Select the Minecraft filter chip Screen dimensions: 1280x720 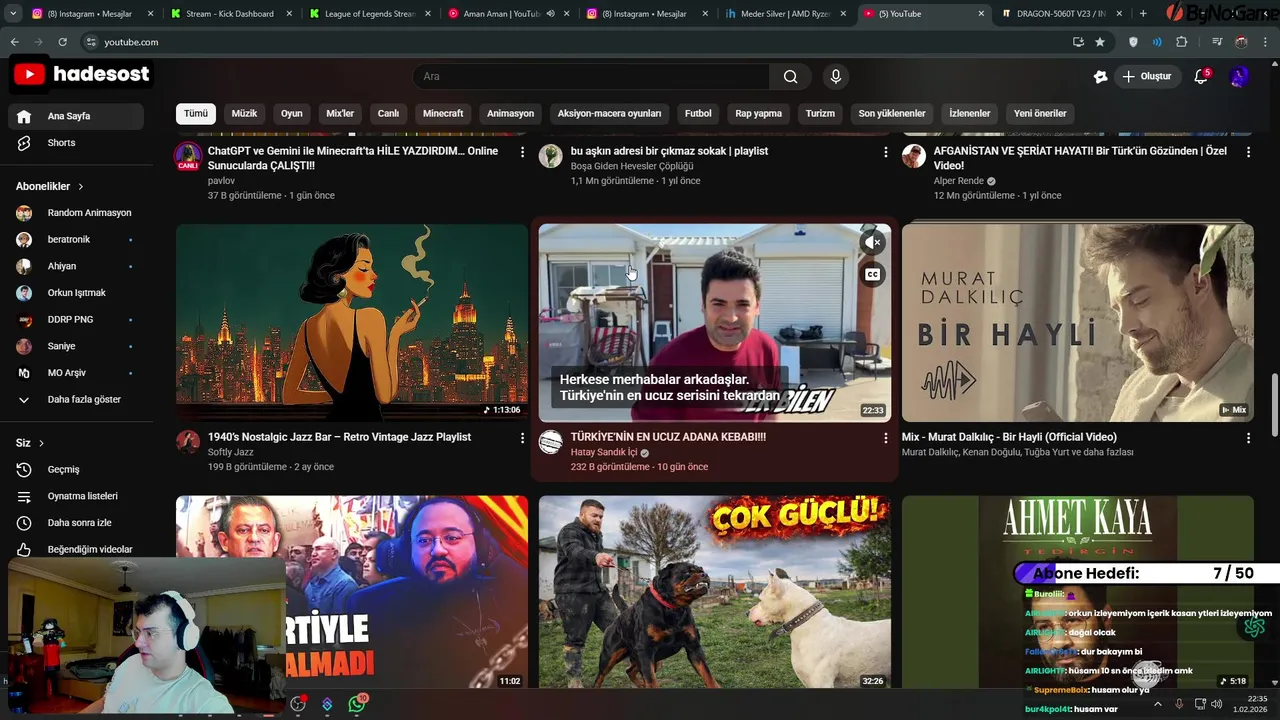(x=443, y=114)
